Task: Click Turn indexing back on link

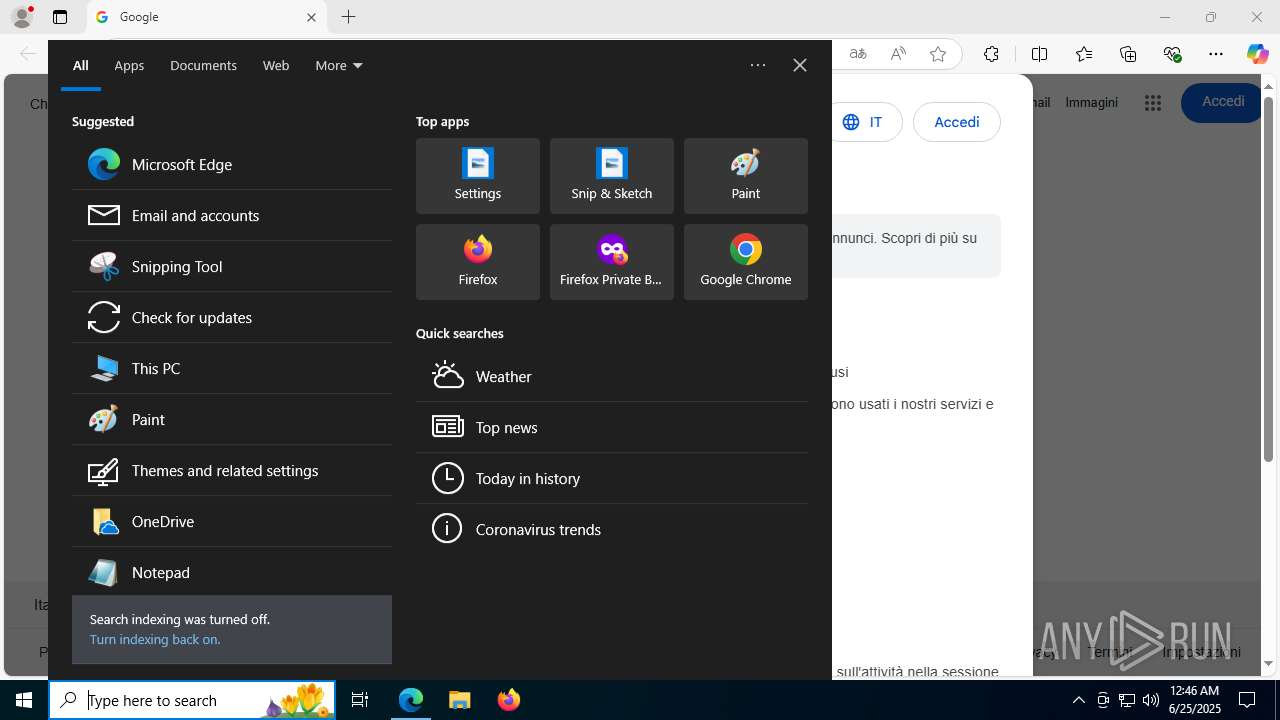Action: 155,639
